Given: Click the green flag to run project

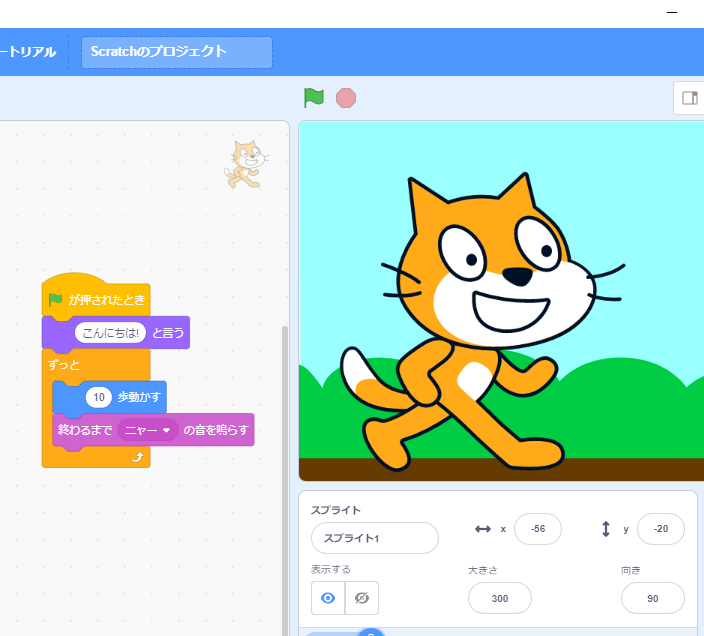Looking at the screenshot, I should 314,97.
